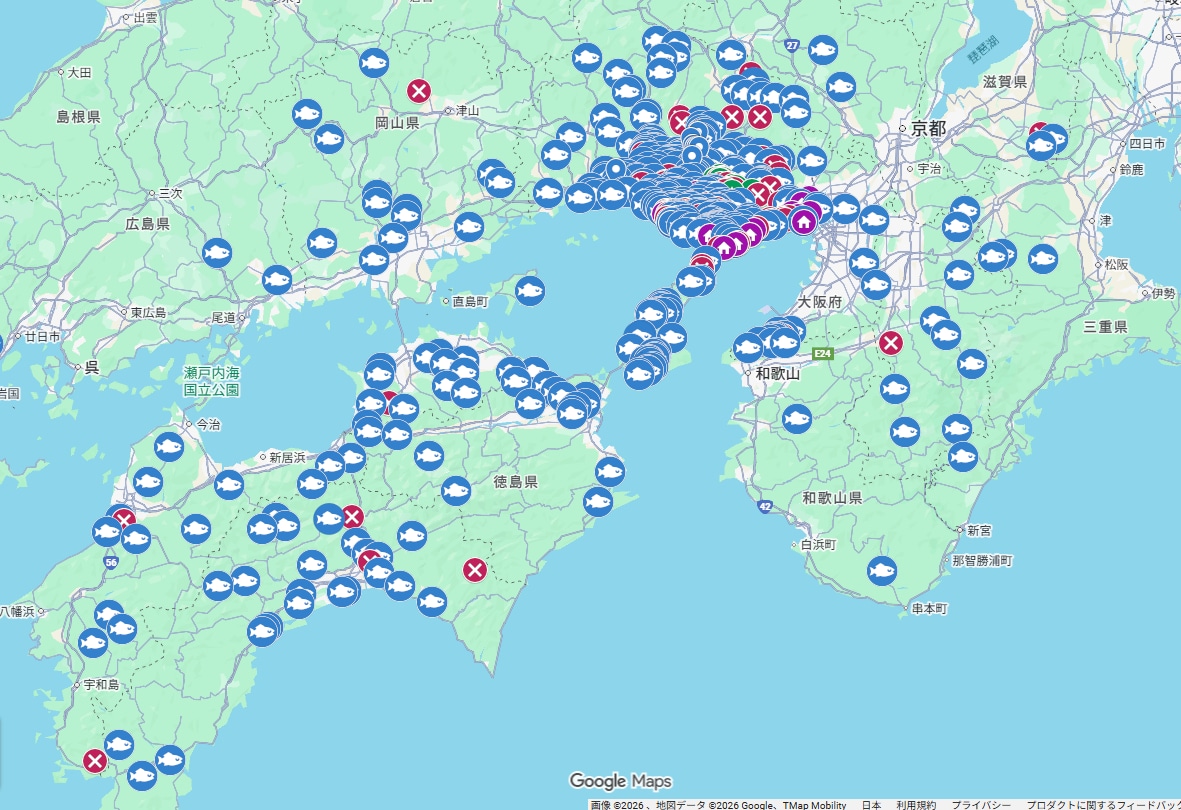
Task: Select red X marker at Shikoku's southwest tip
Action: (x=94, y=761)
